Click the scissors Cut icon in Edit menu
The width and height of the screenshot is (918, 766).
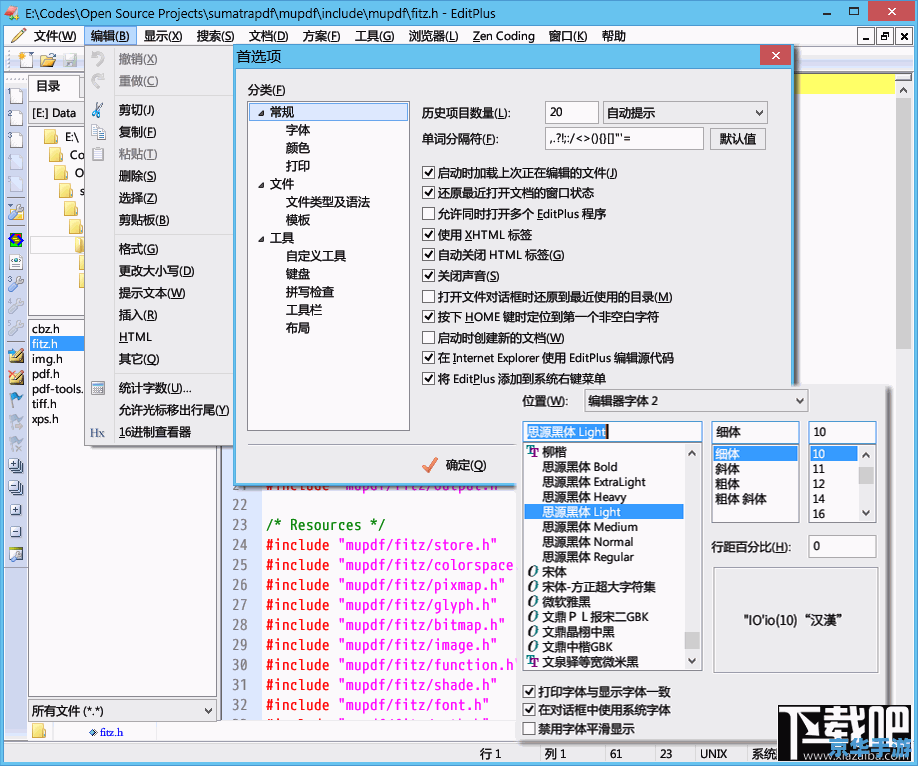click(x=98, y=110)
